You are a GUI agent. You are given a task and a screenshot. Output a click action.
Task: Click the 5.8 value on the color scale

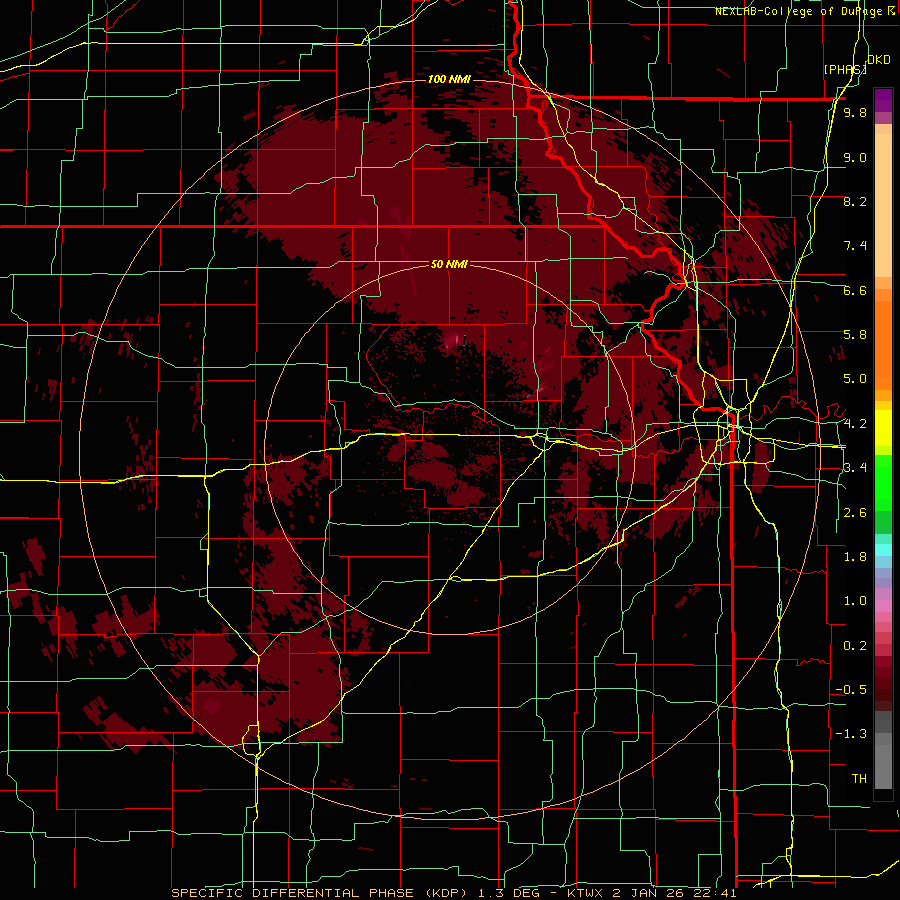(x=855, y=335)
